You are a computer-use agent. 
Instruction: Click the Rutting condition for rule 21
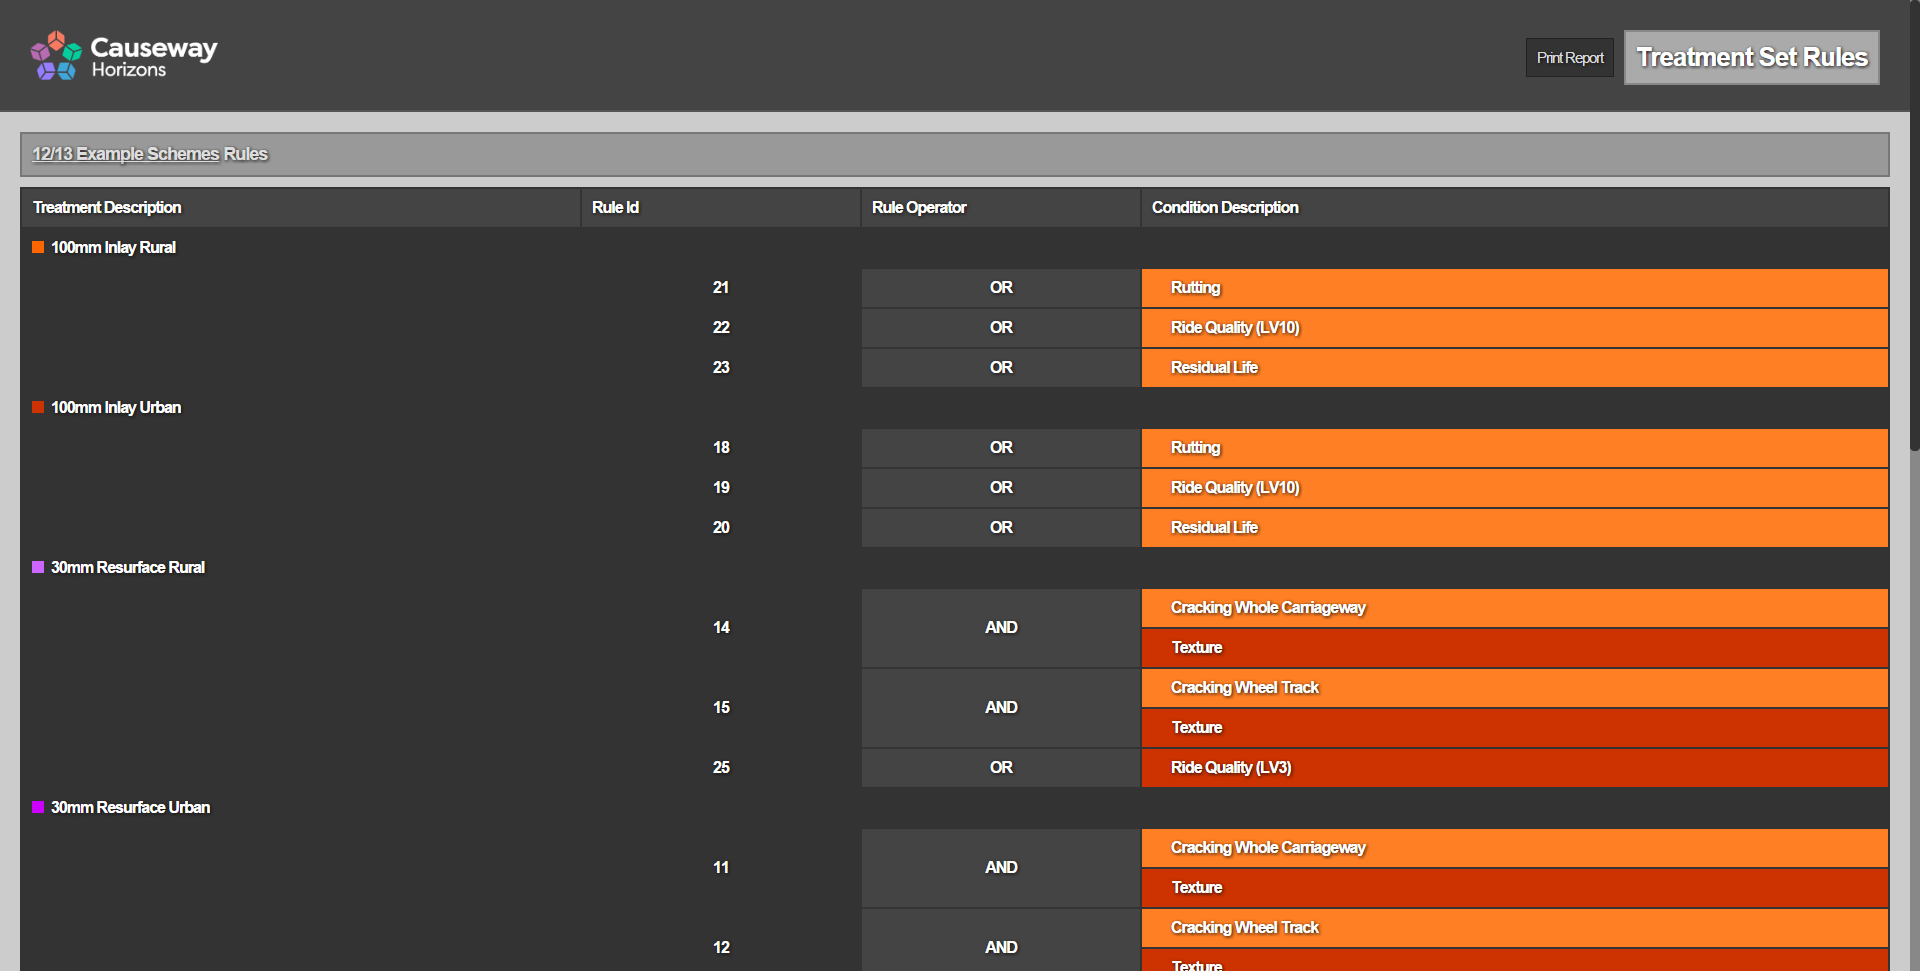point(1195,288)
